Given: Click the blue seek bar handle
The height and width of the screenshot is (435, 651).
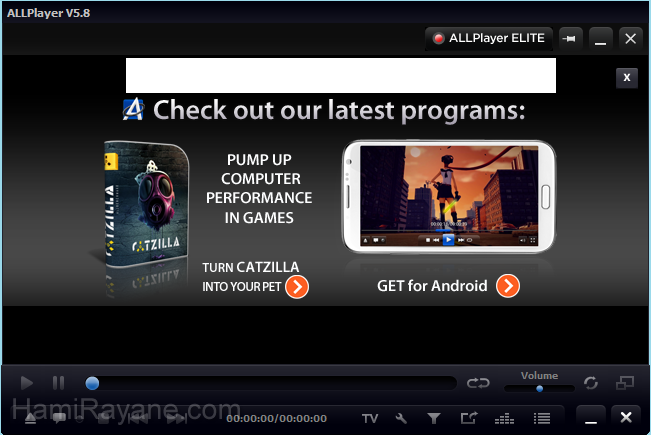Looking at the screenshot, I should (92, 383).
